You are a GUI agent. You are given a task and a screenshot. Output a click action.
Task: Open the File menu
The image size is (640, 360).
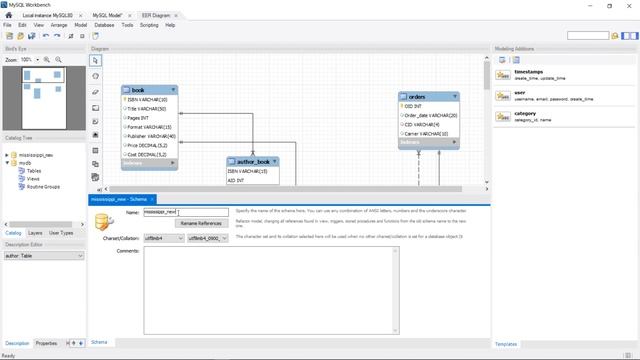tap(7, 25)
